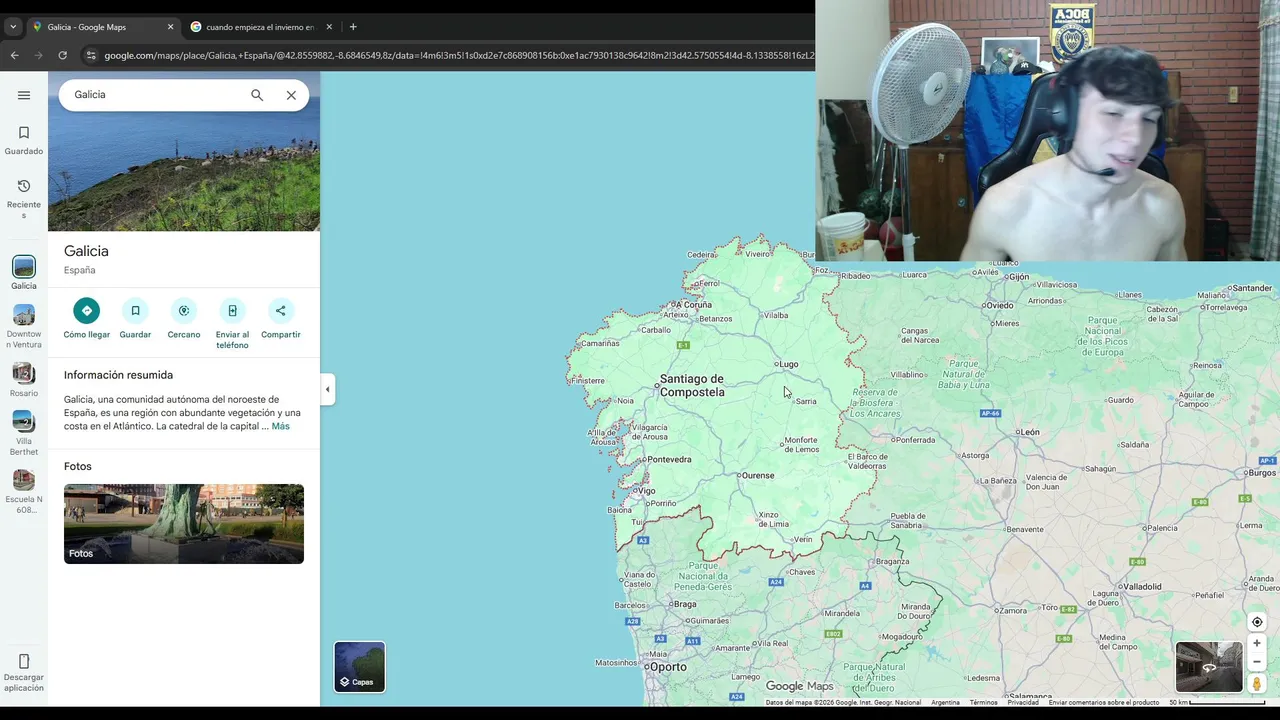The width and height of the screenshot is (1280, 720).
Task: Click Santiago de Compostela label on map
Action: pos(692,386)
